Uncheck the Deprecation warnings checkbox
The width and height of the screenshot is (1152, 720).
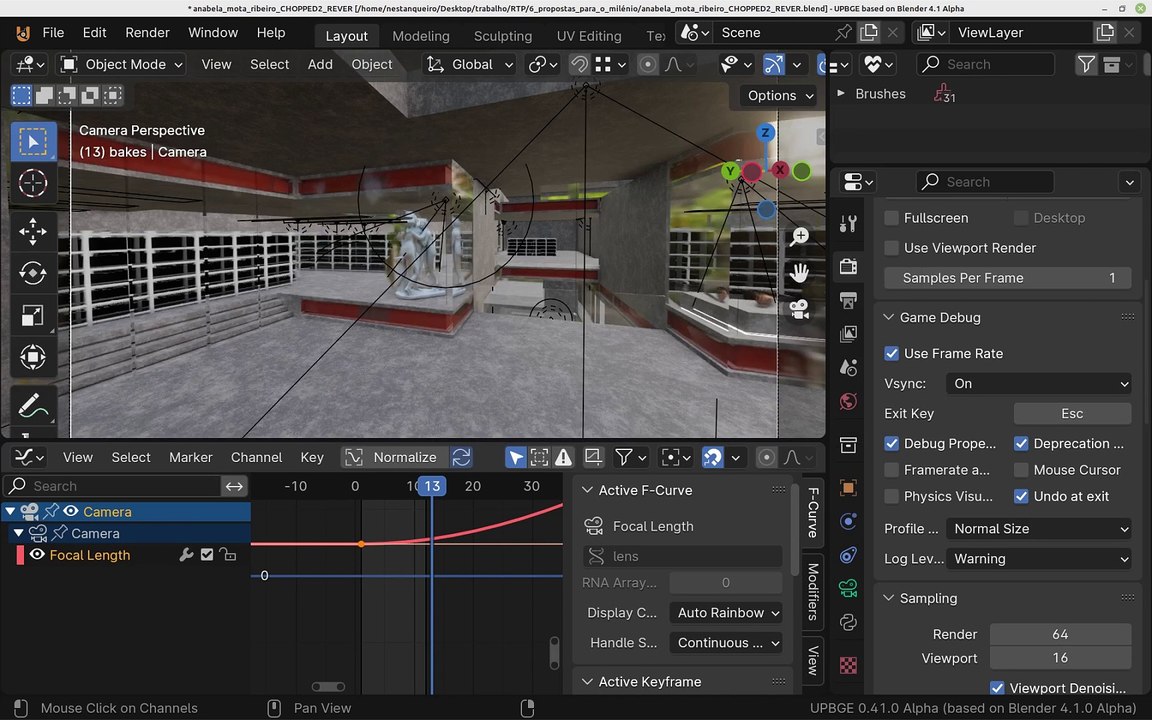1020,444
